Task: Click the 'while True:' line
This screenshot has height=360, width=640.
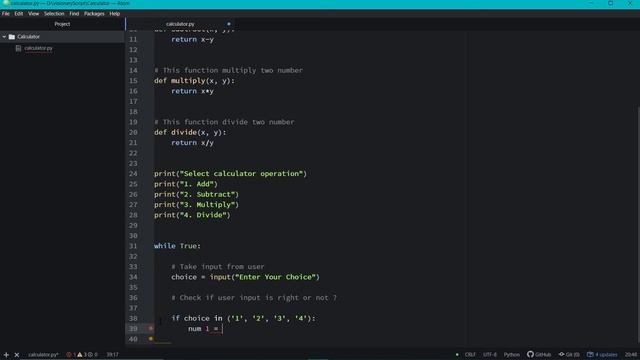Action: pos(177,246)
